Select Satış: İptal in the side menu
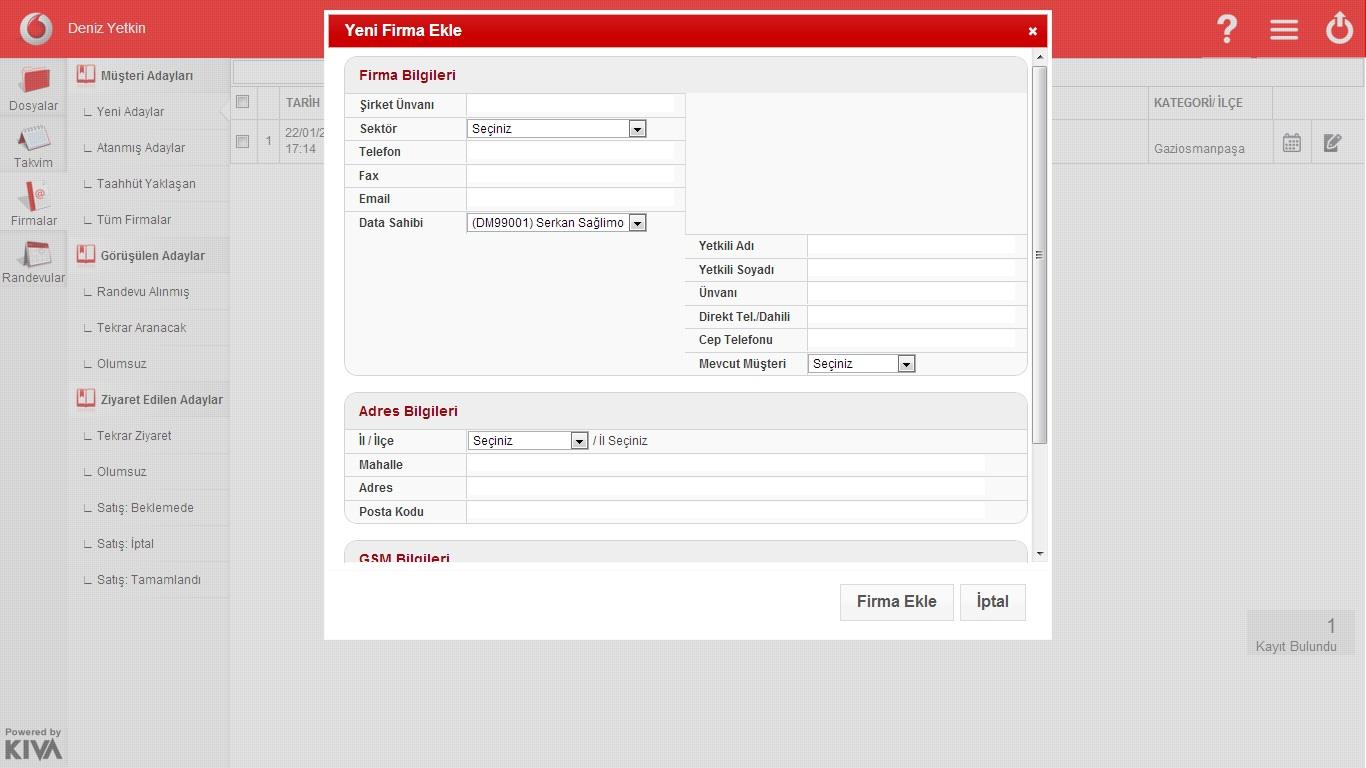The width and height of the screenshot is (1366, 768). click(125, 544)
